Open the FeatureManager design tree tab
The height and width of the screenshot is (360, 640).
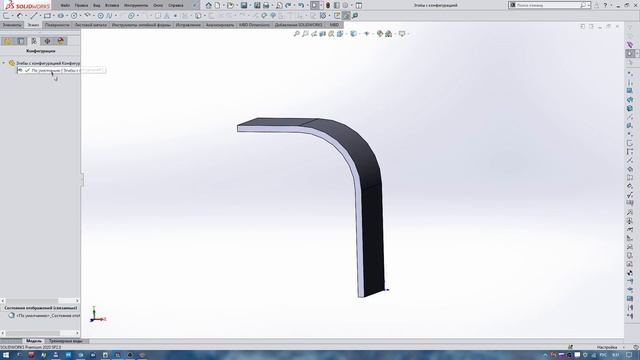8,41
